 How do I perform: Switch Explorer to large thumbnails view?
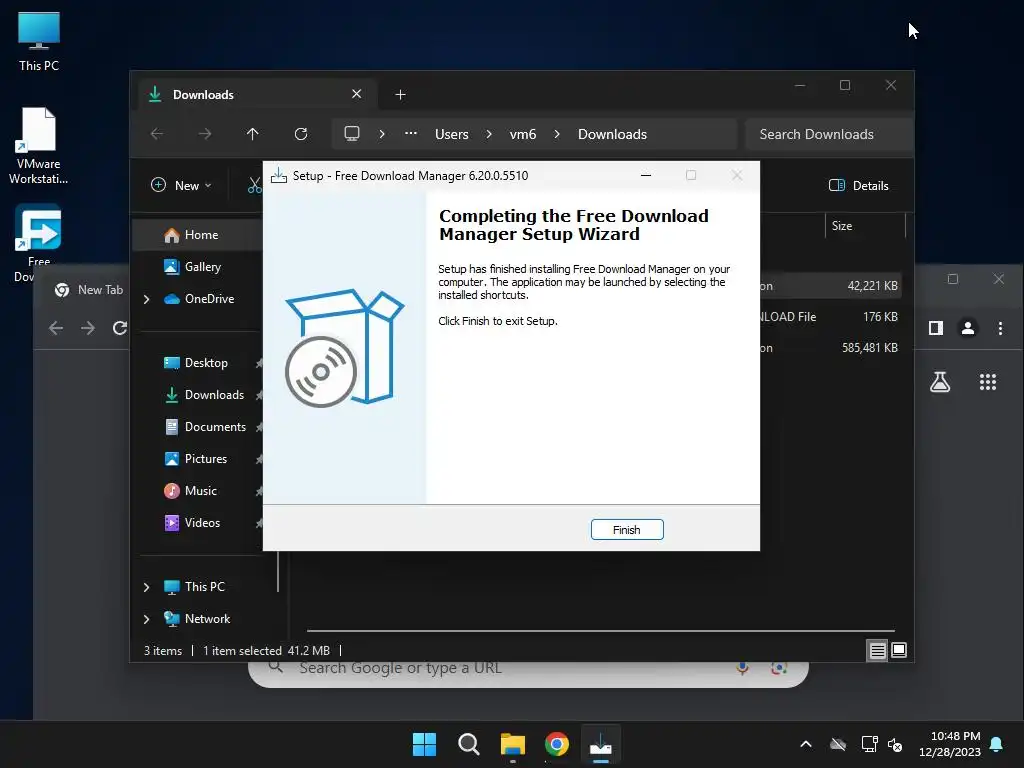tap(899, 650)
